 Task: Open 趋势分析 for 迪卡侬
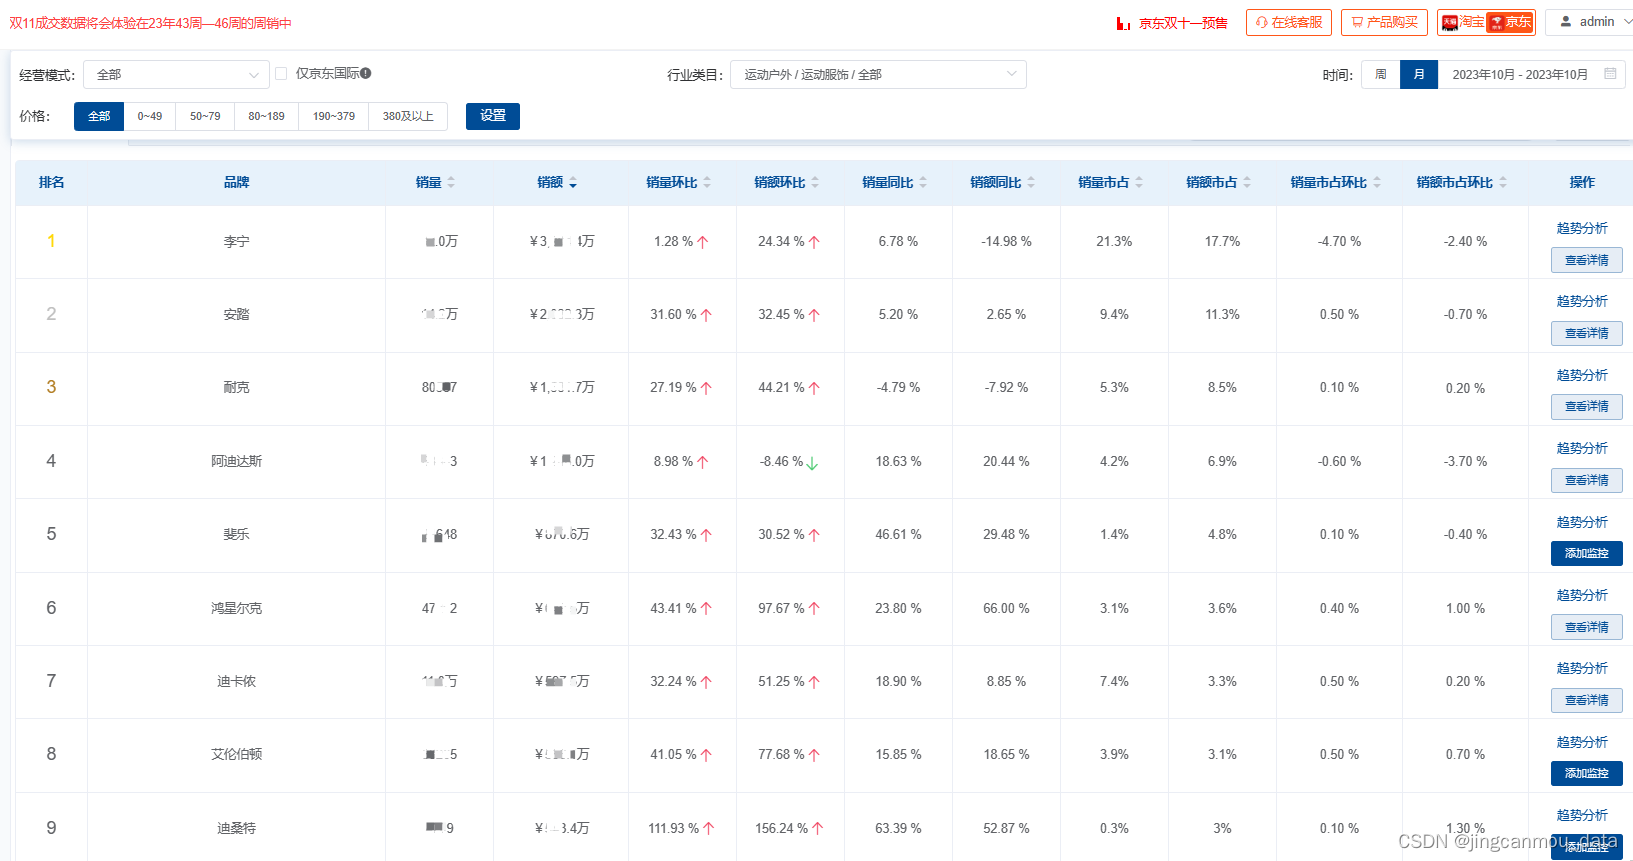tap(1582, 668)
